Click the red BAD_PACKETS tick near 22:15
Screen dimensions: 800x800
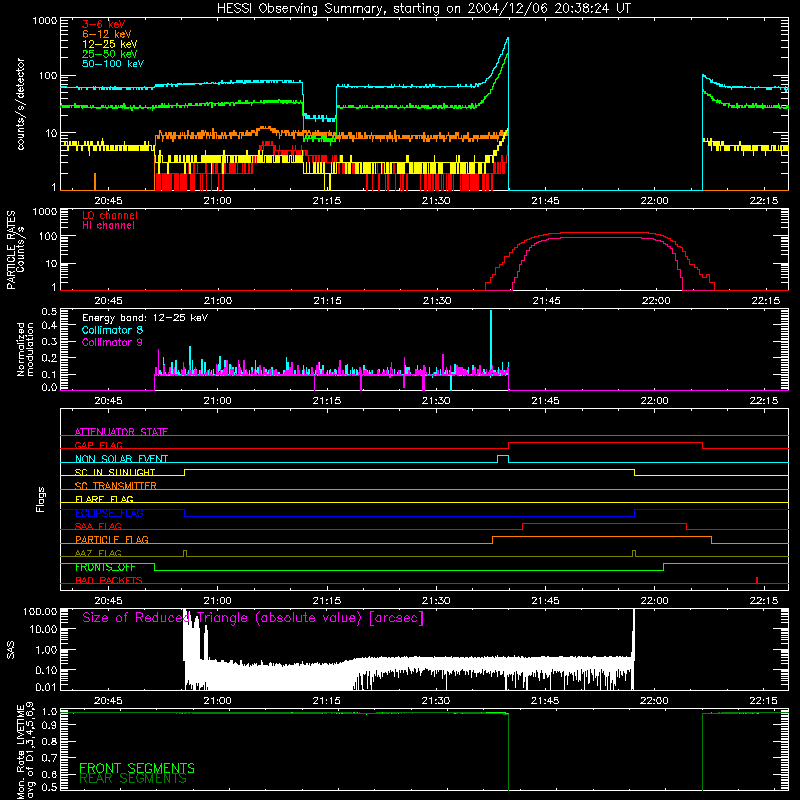pos(757,580)
